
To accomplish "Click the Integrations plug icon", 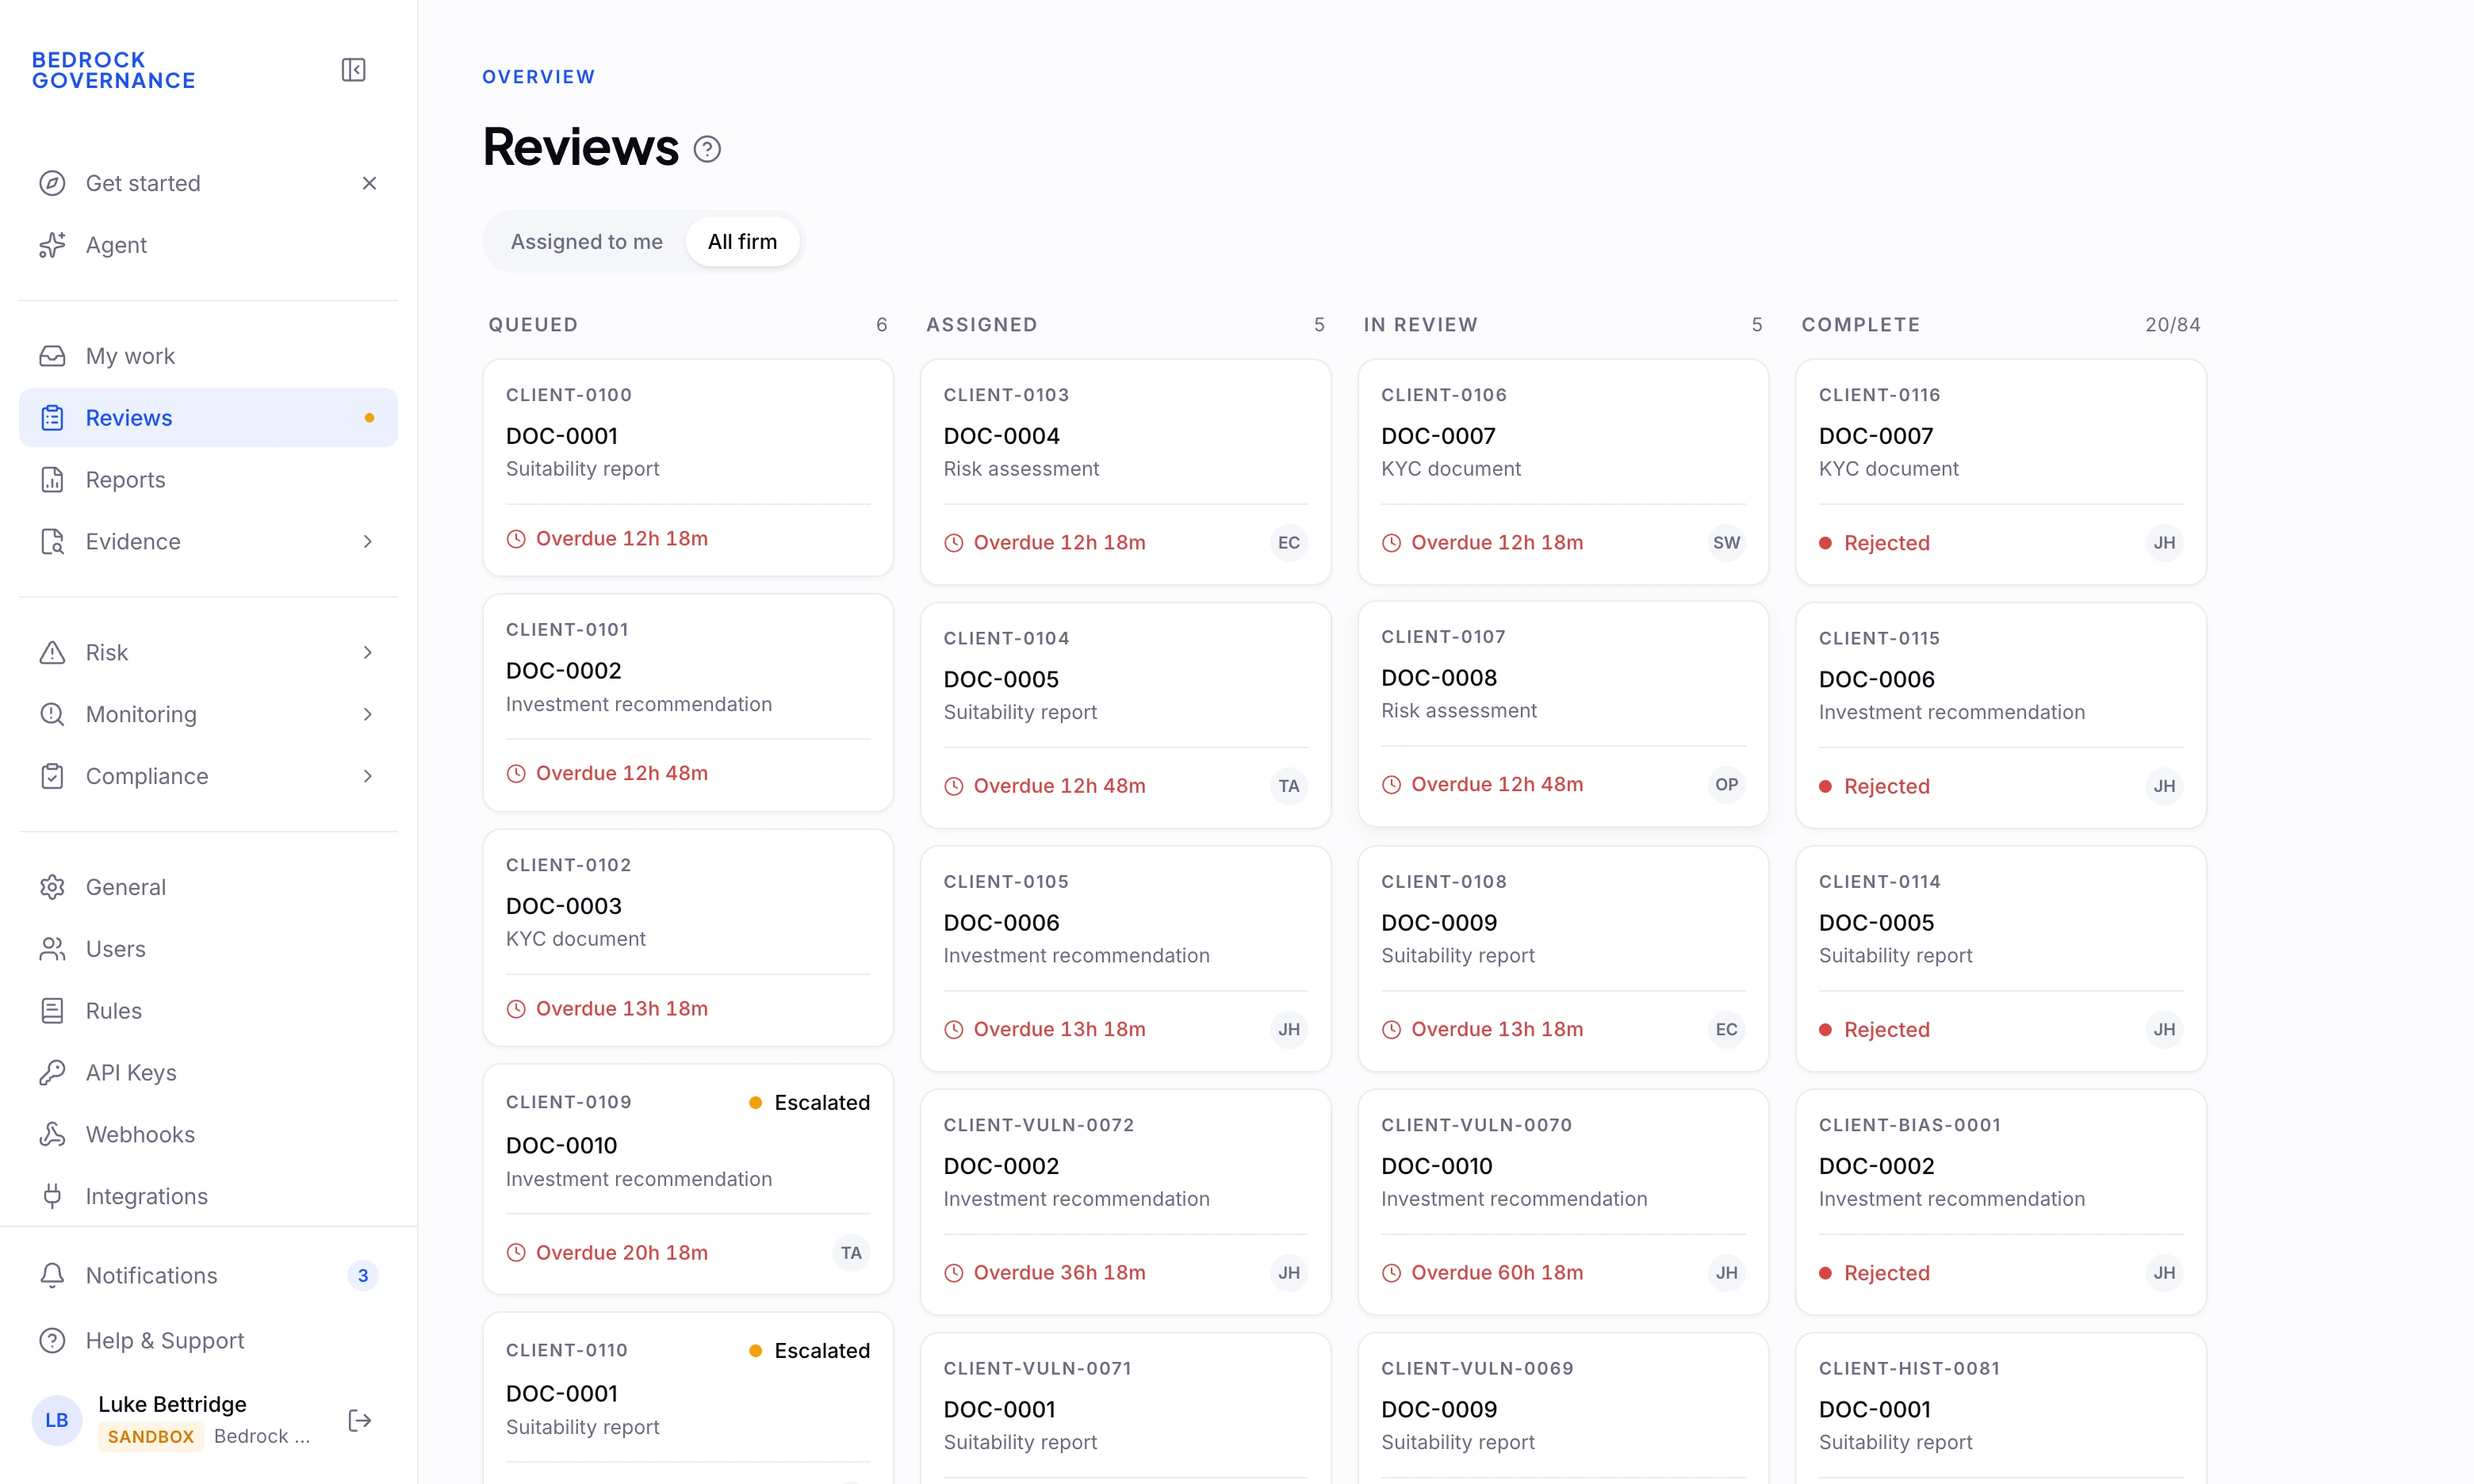I will click(x=52, y=1196).
